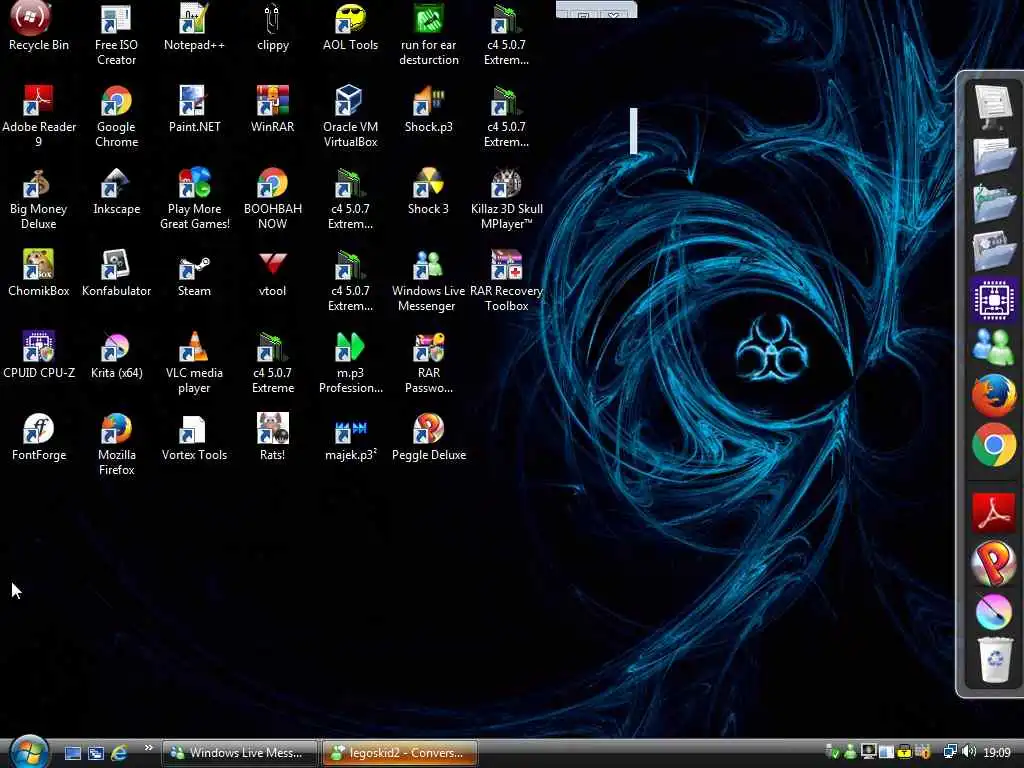The image size is (1024, 768).
Task: Open AOL Tools smiley icon
Action: click(x=350, y=26)
